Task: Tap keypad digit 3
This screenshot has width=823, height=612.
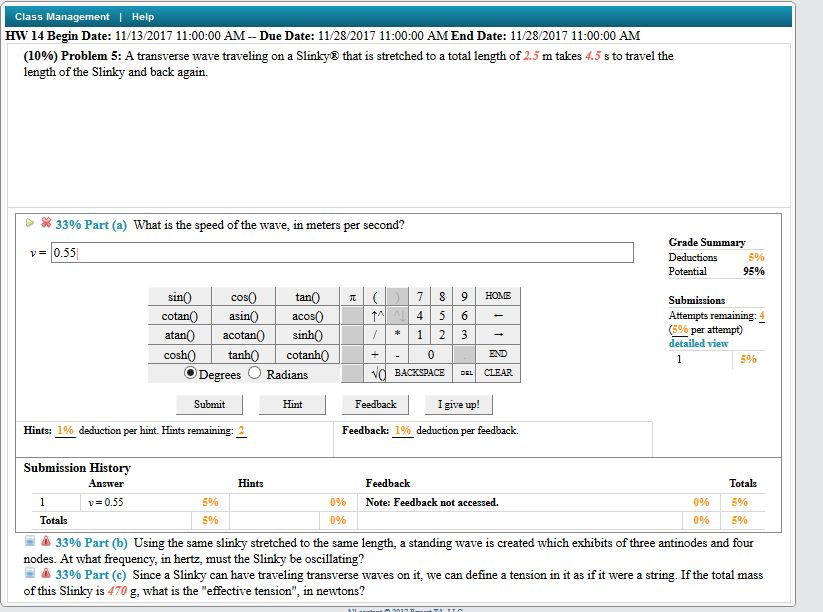Action: point(464,335)
